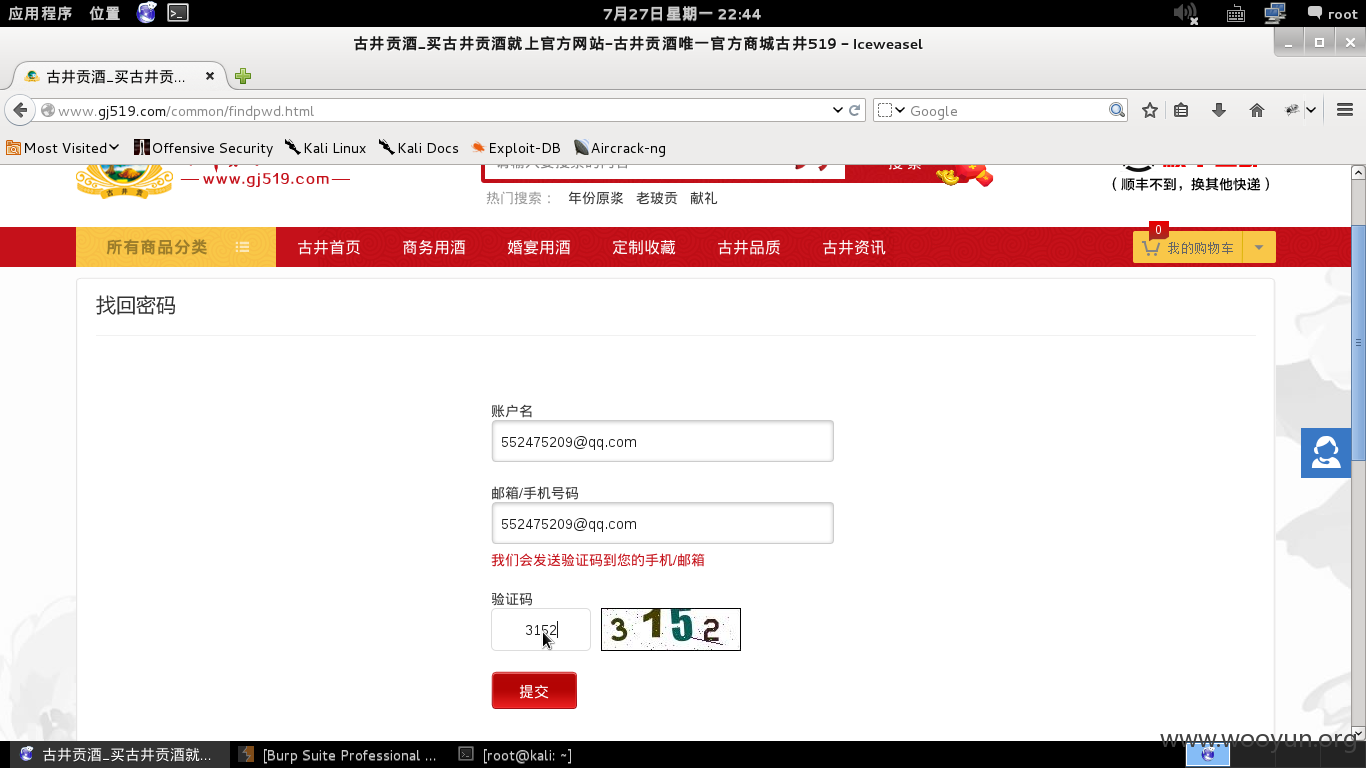Launch terminal from top panel icon
The width and height of the screenshot is (1366, 768).
coord(178,13)
